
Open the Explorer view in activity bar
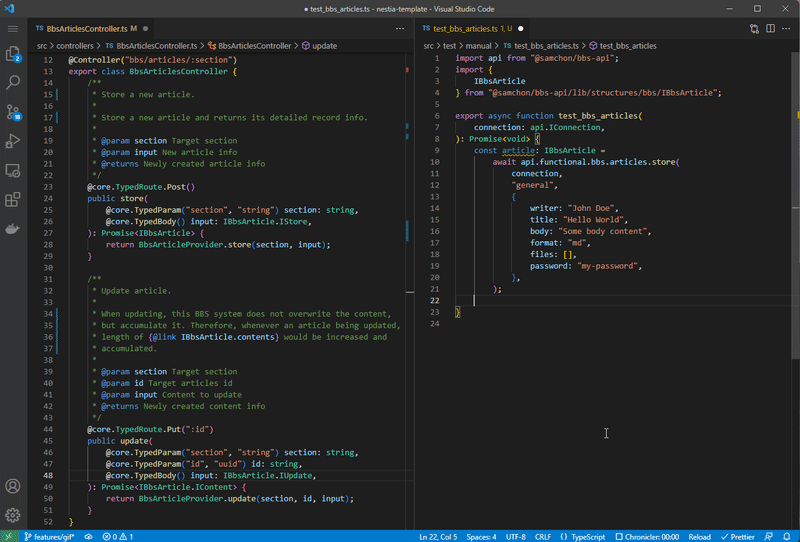pos(13,54)
